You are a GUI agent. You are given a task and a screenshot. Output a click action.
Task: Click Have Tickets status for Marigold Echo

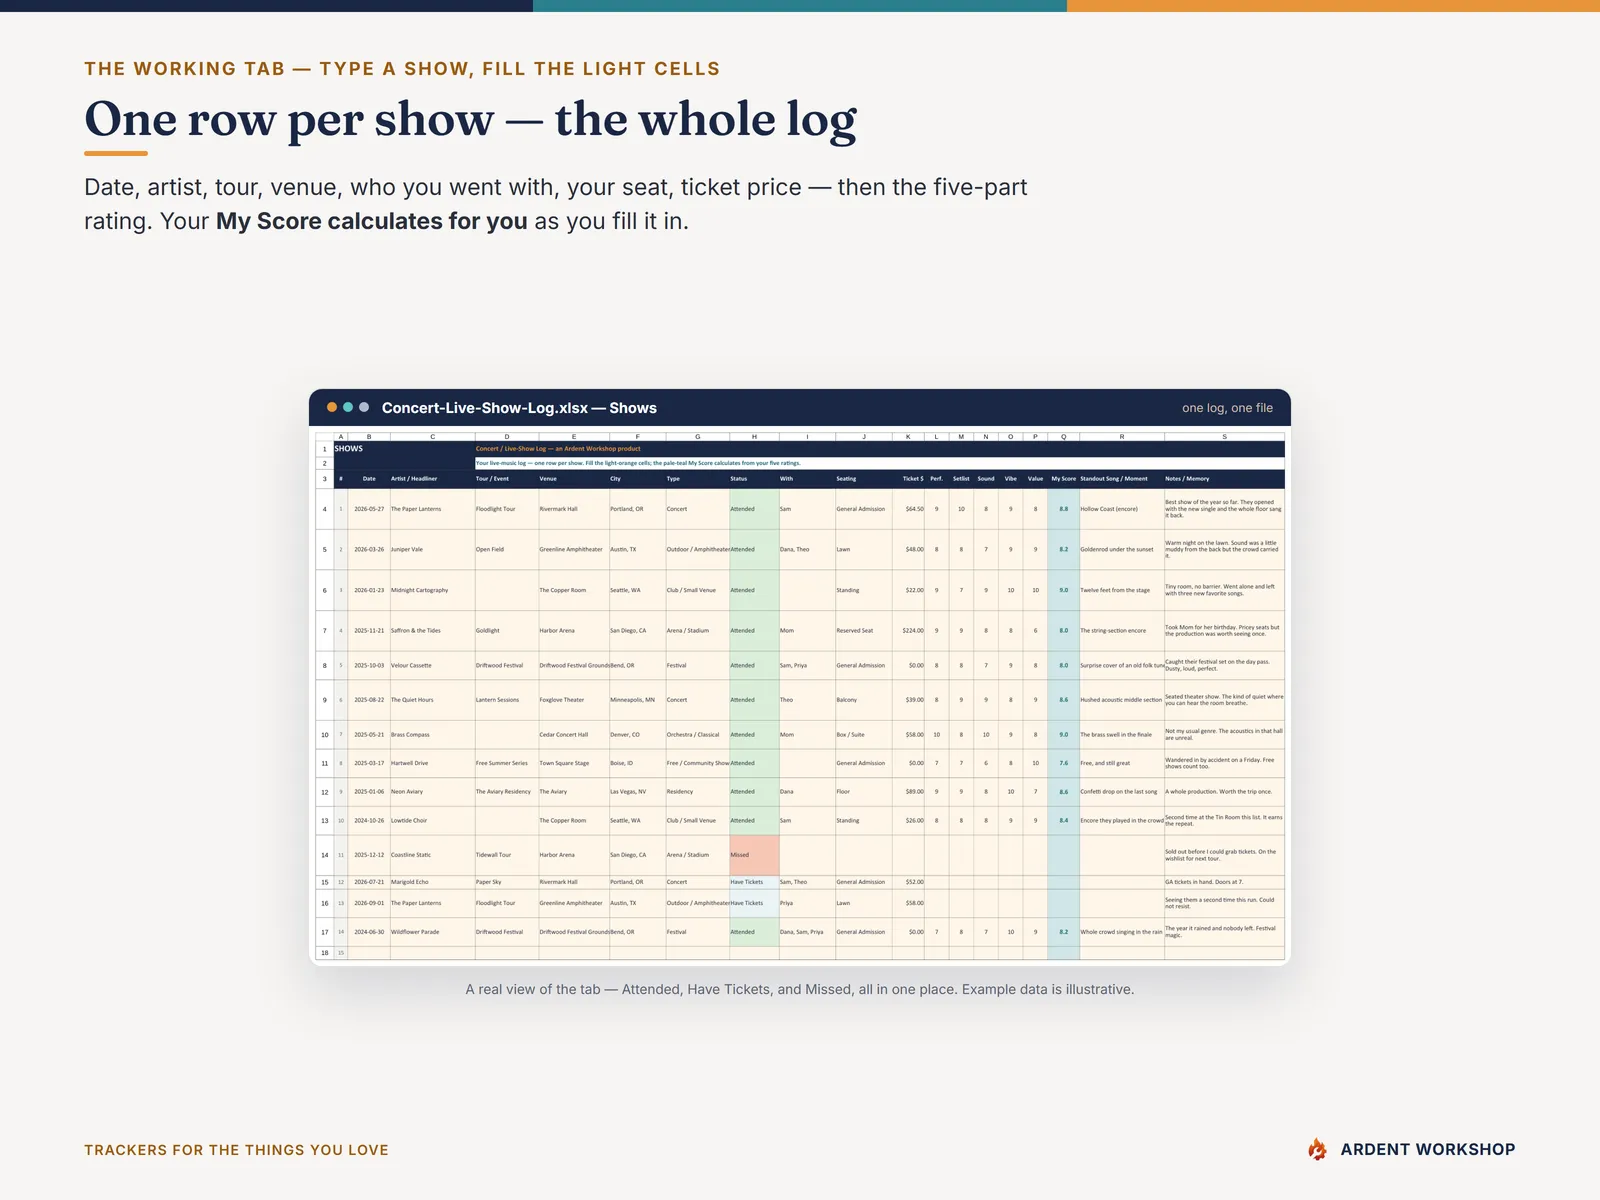point(754,882)
